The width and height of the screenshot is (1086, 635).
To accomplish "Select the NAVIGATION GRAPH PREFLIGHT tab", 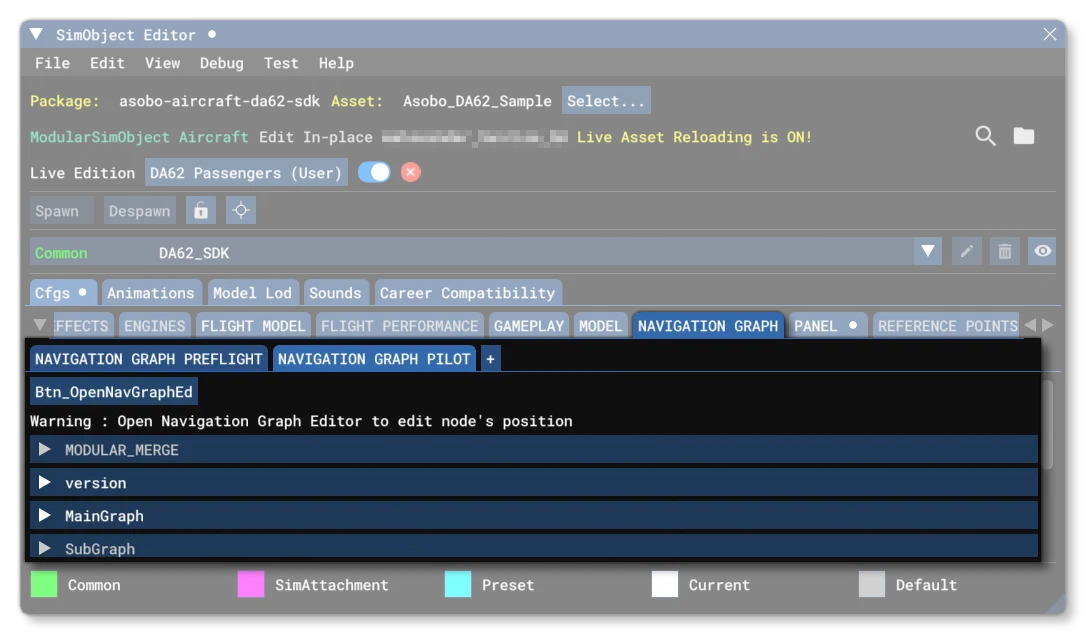I will coord(148,359).
